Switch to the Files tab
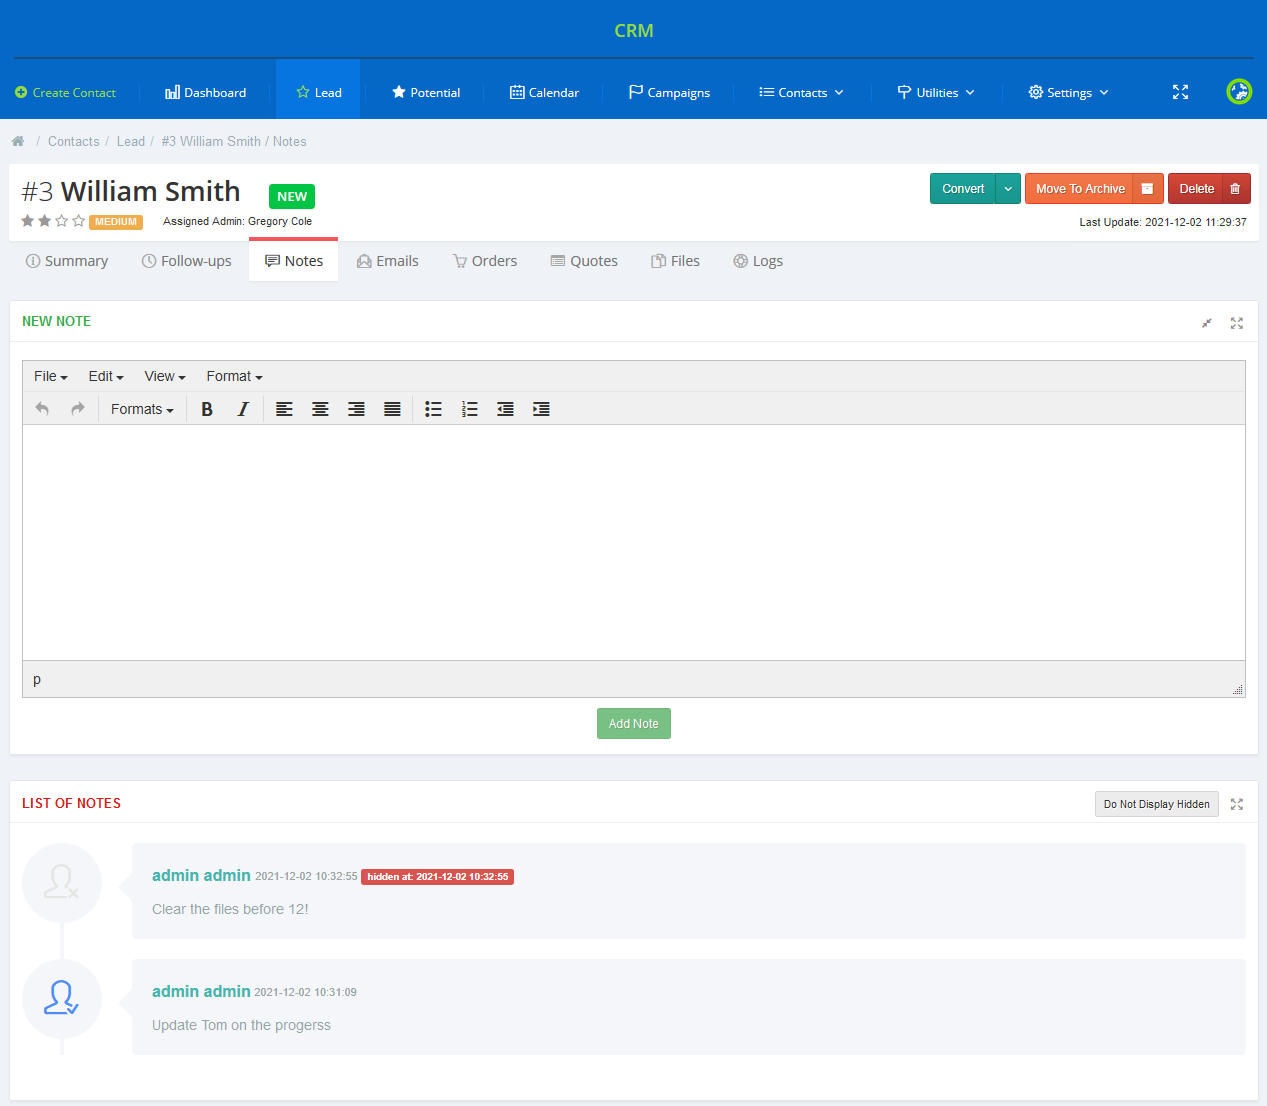1267x1106 pixels. click(675, 261)
